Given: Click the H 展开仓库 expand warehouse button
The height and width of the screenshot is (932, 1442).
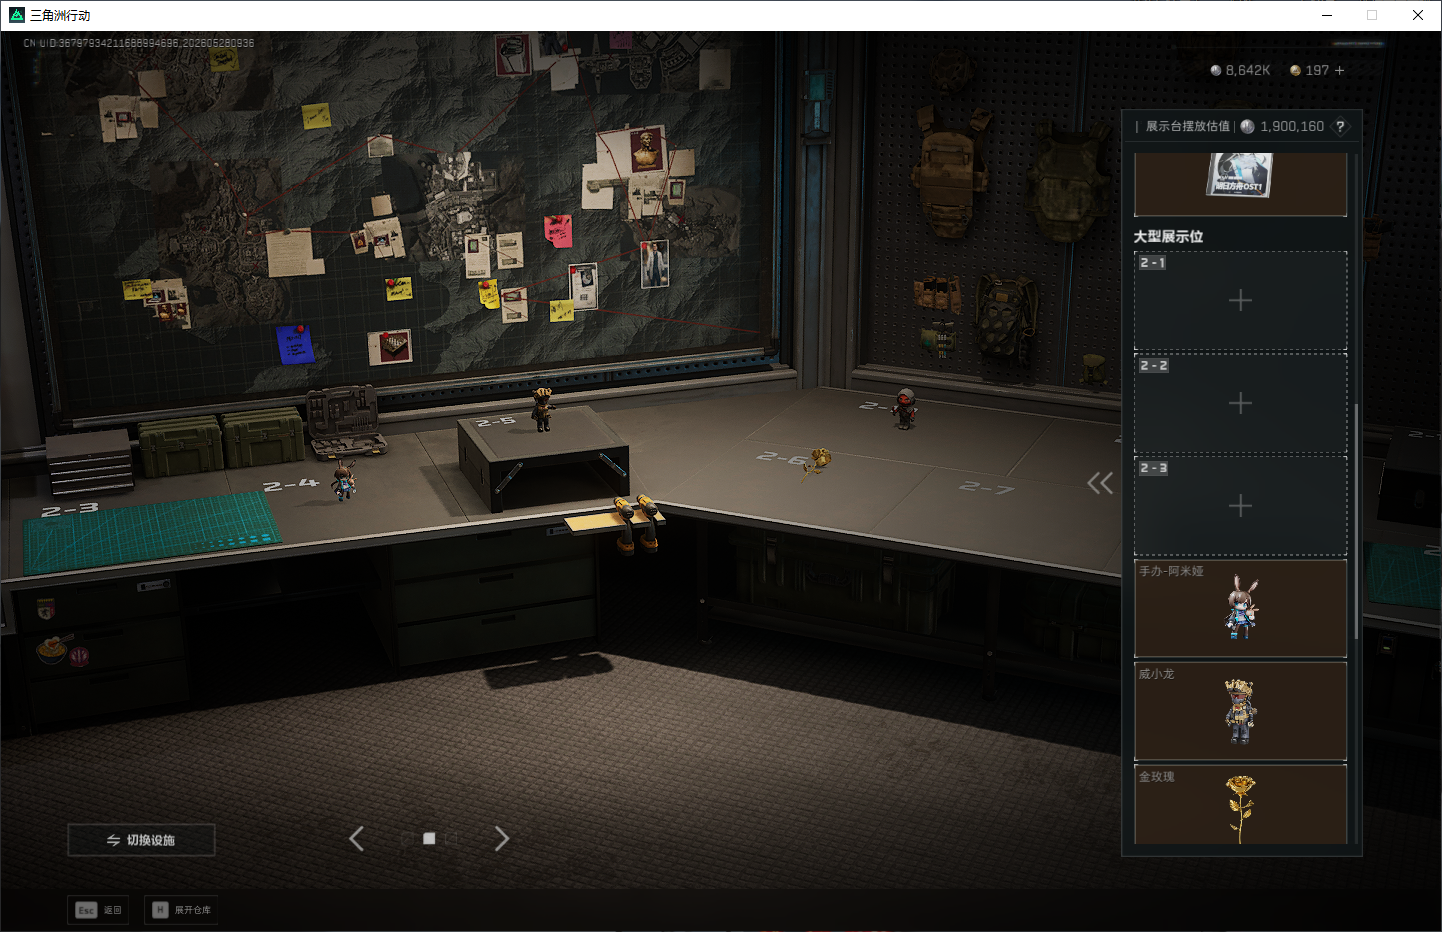Looking at the screenshot, I should pos(181,910).
